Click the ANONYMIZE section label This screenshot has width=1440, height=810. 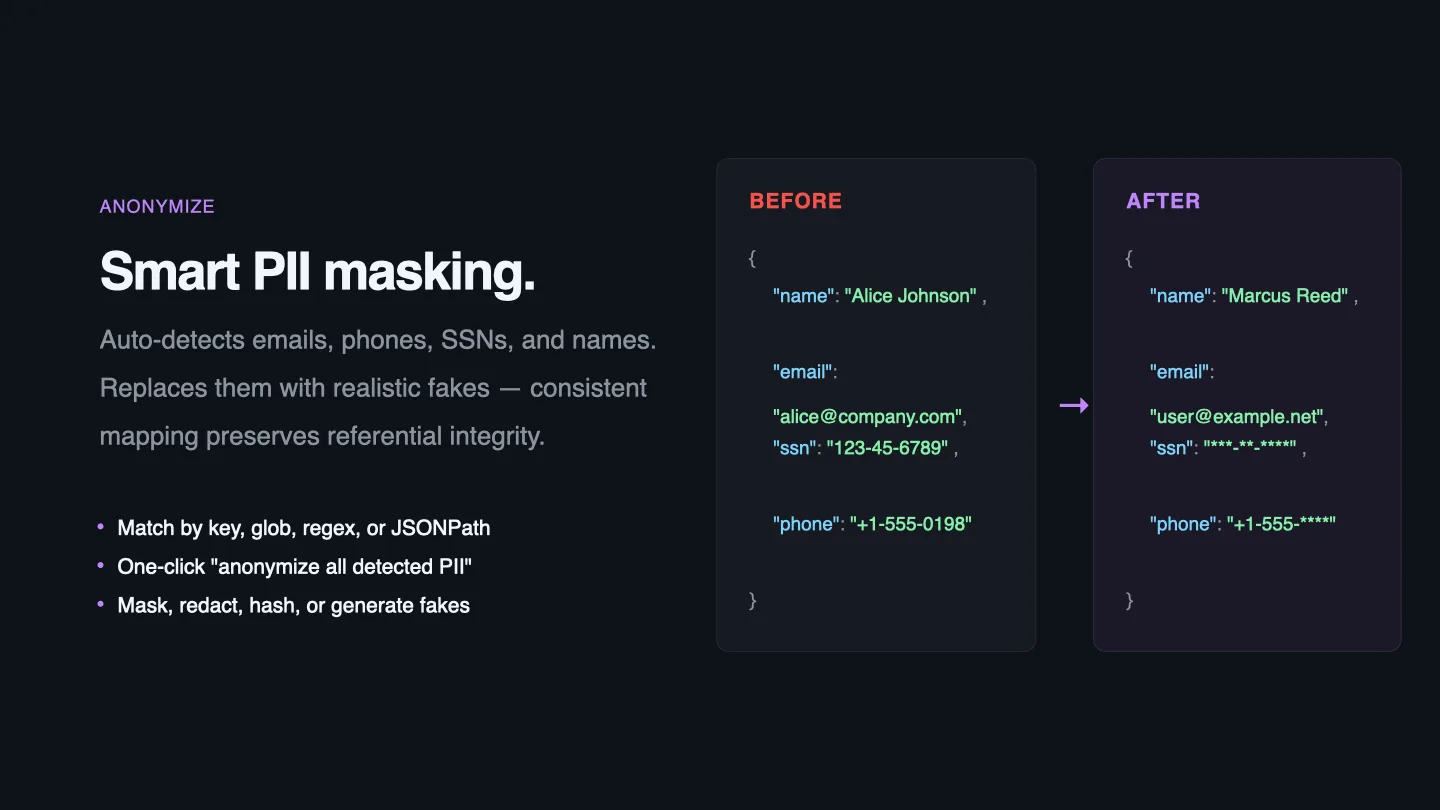coord(157,207)
